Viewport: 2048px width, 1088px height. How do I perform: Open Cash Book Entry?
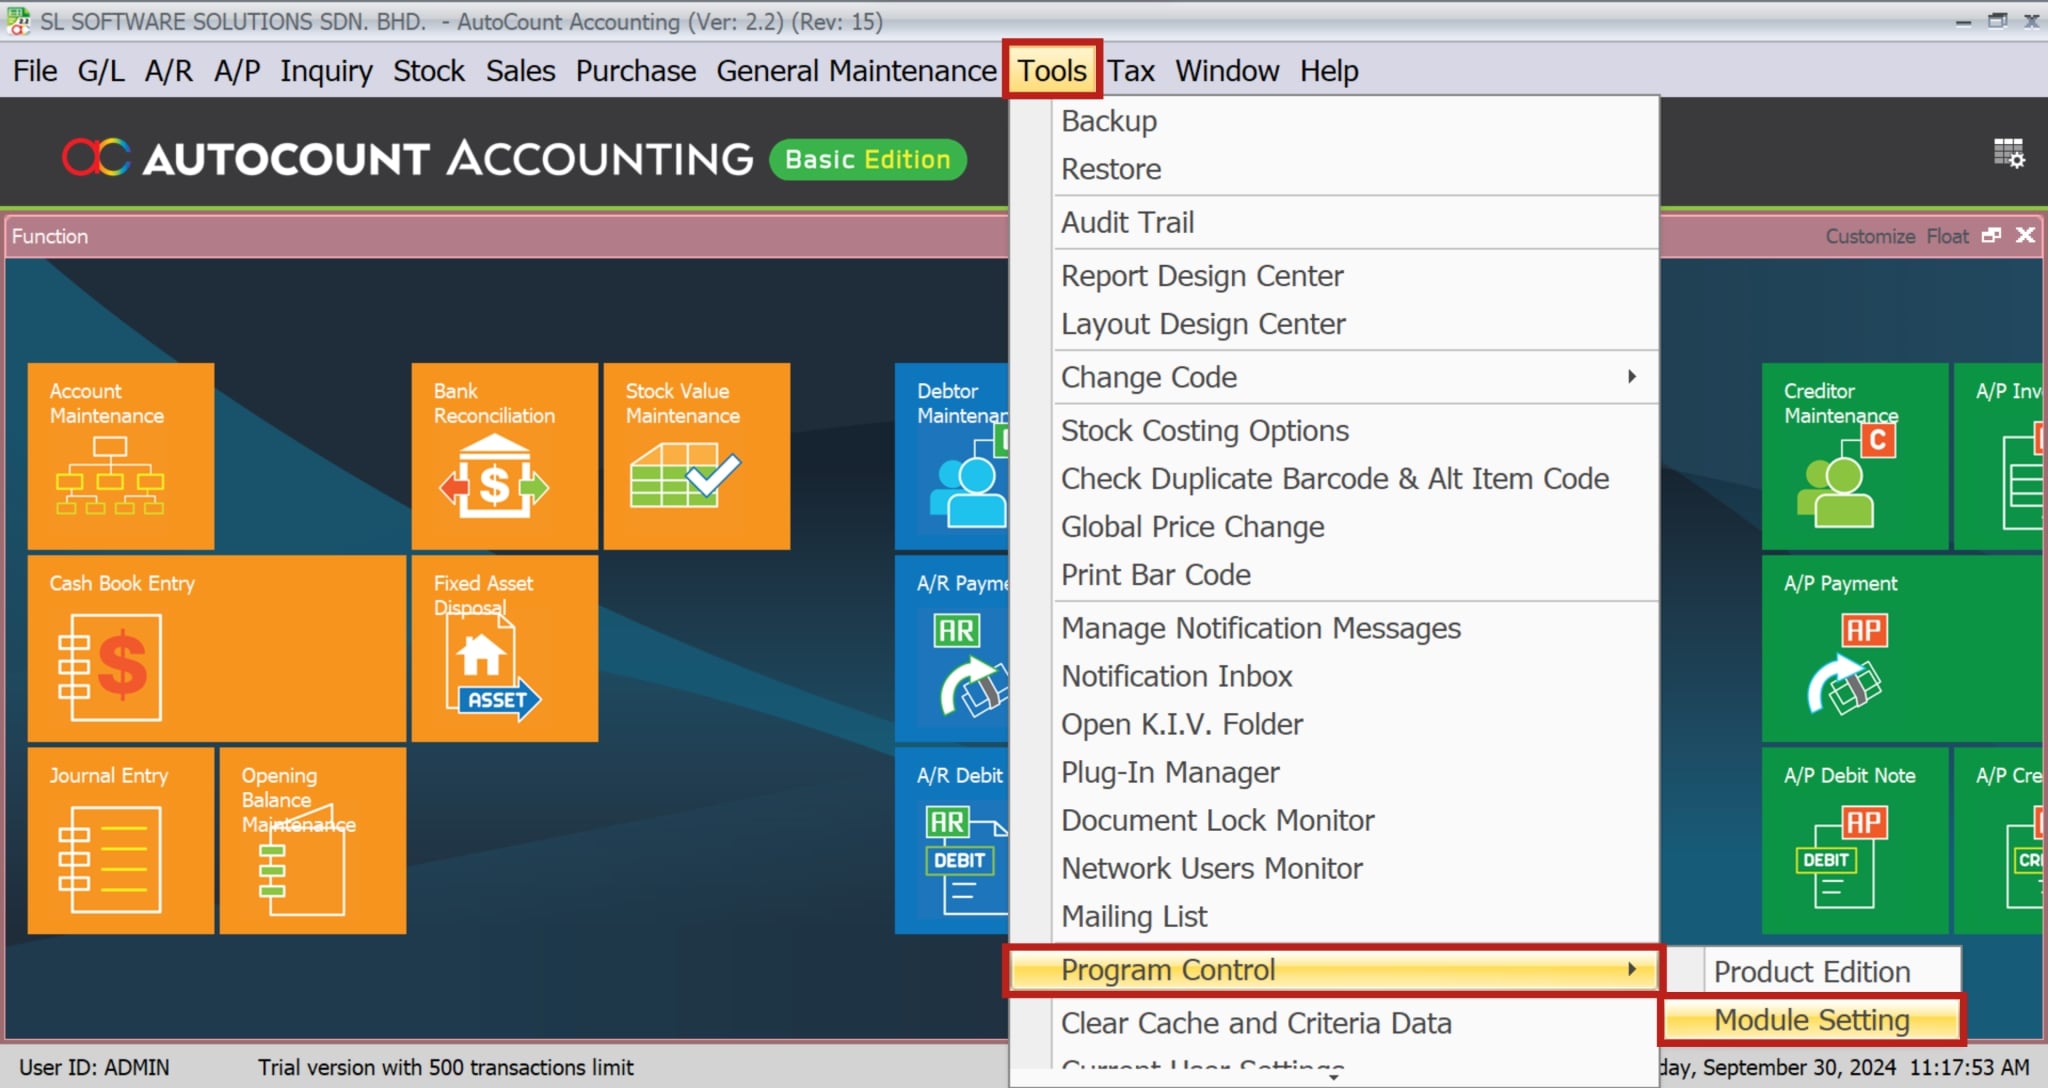215,648
